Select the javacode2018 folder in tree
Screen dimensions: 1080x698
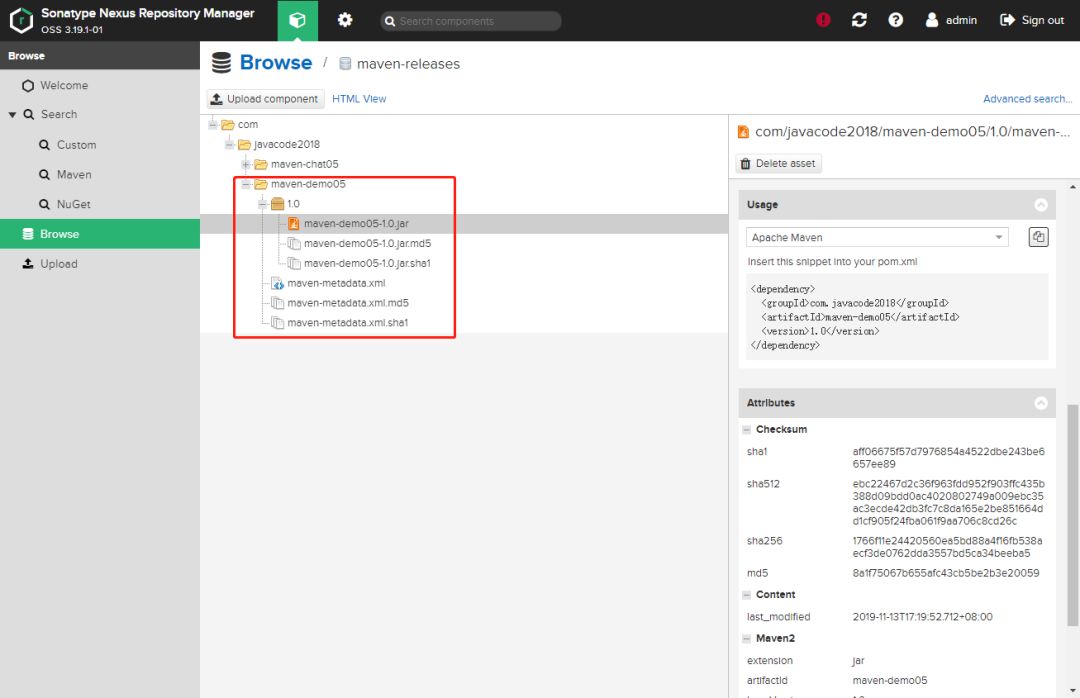287,145
